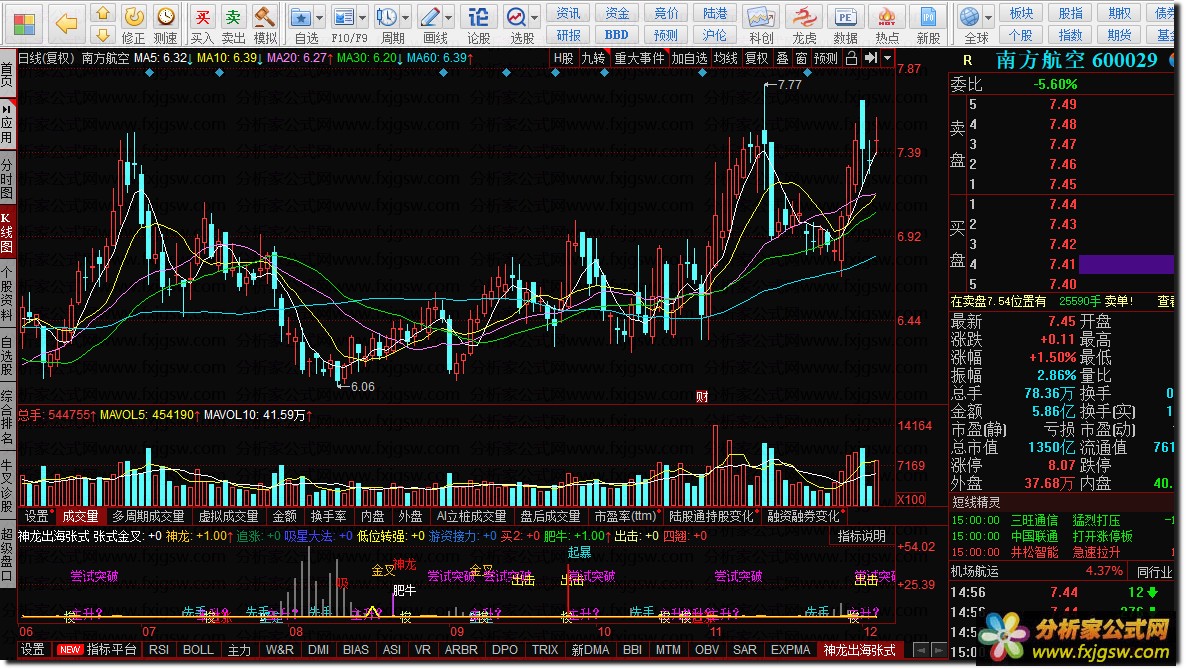Open the 热点 hot topics icon
Viewport: 1186px width, 669px height.
887,23
